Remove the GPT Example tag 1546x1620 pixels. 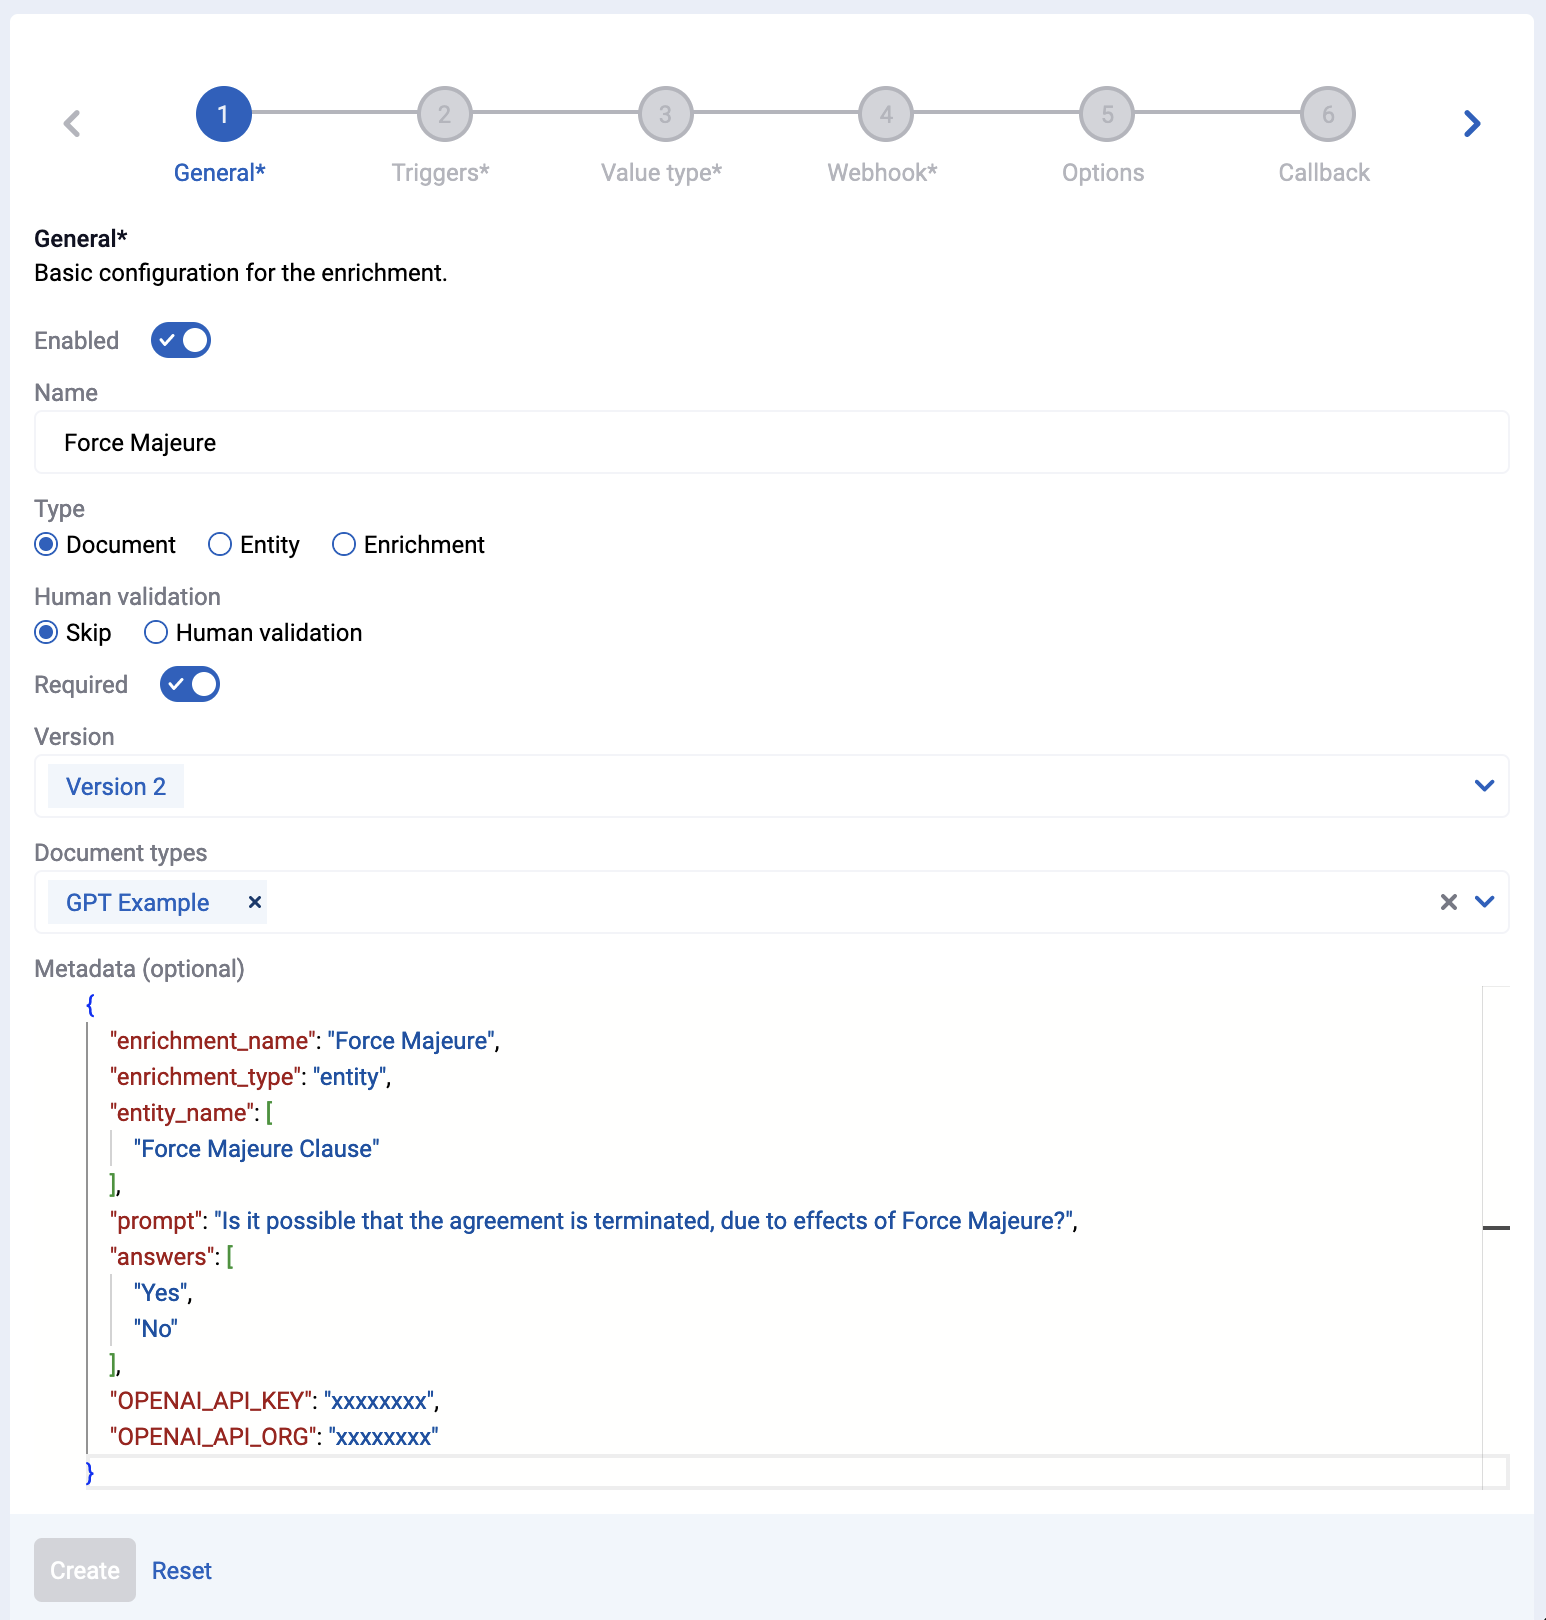(x=255, y=902)
